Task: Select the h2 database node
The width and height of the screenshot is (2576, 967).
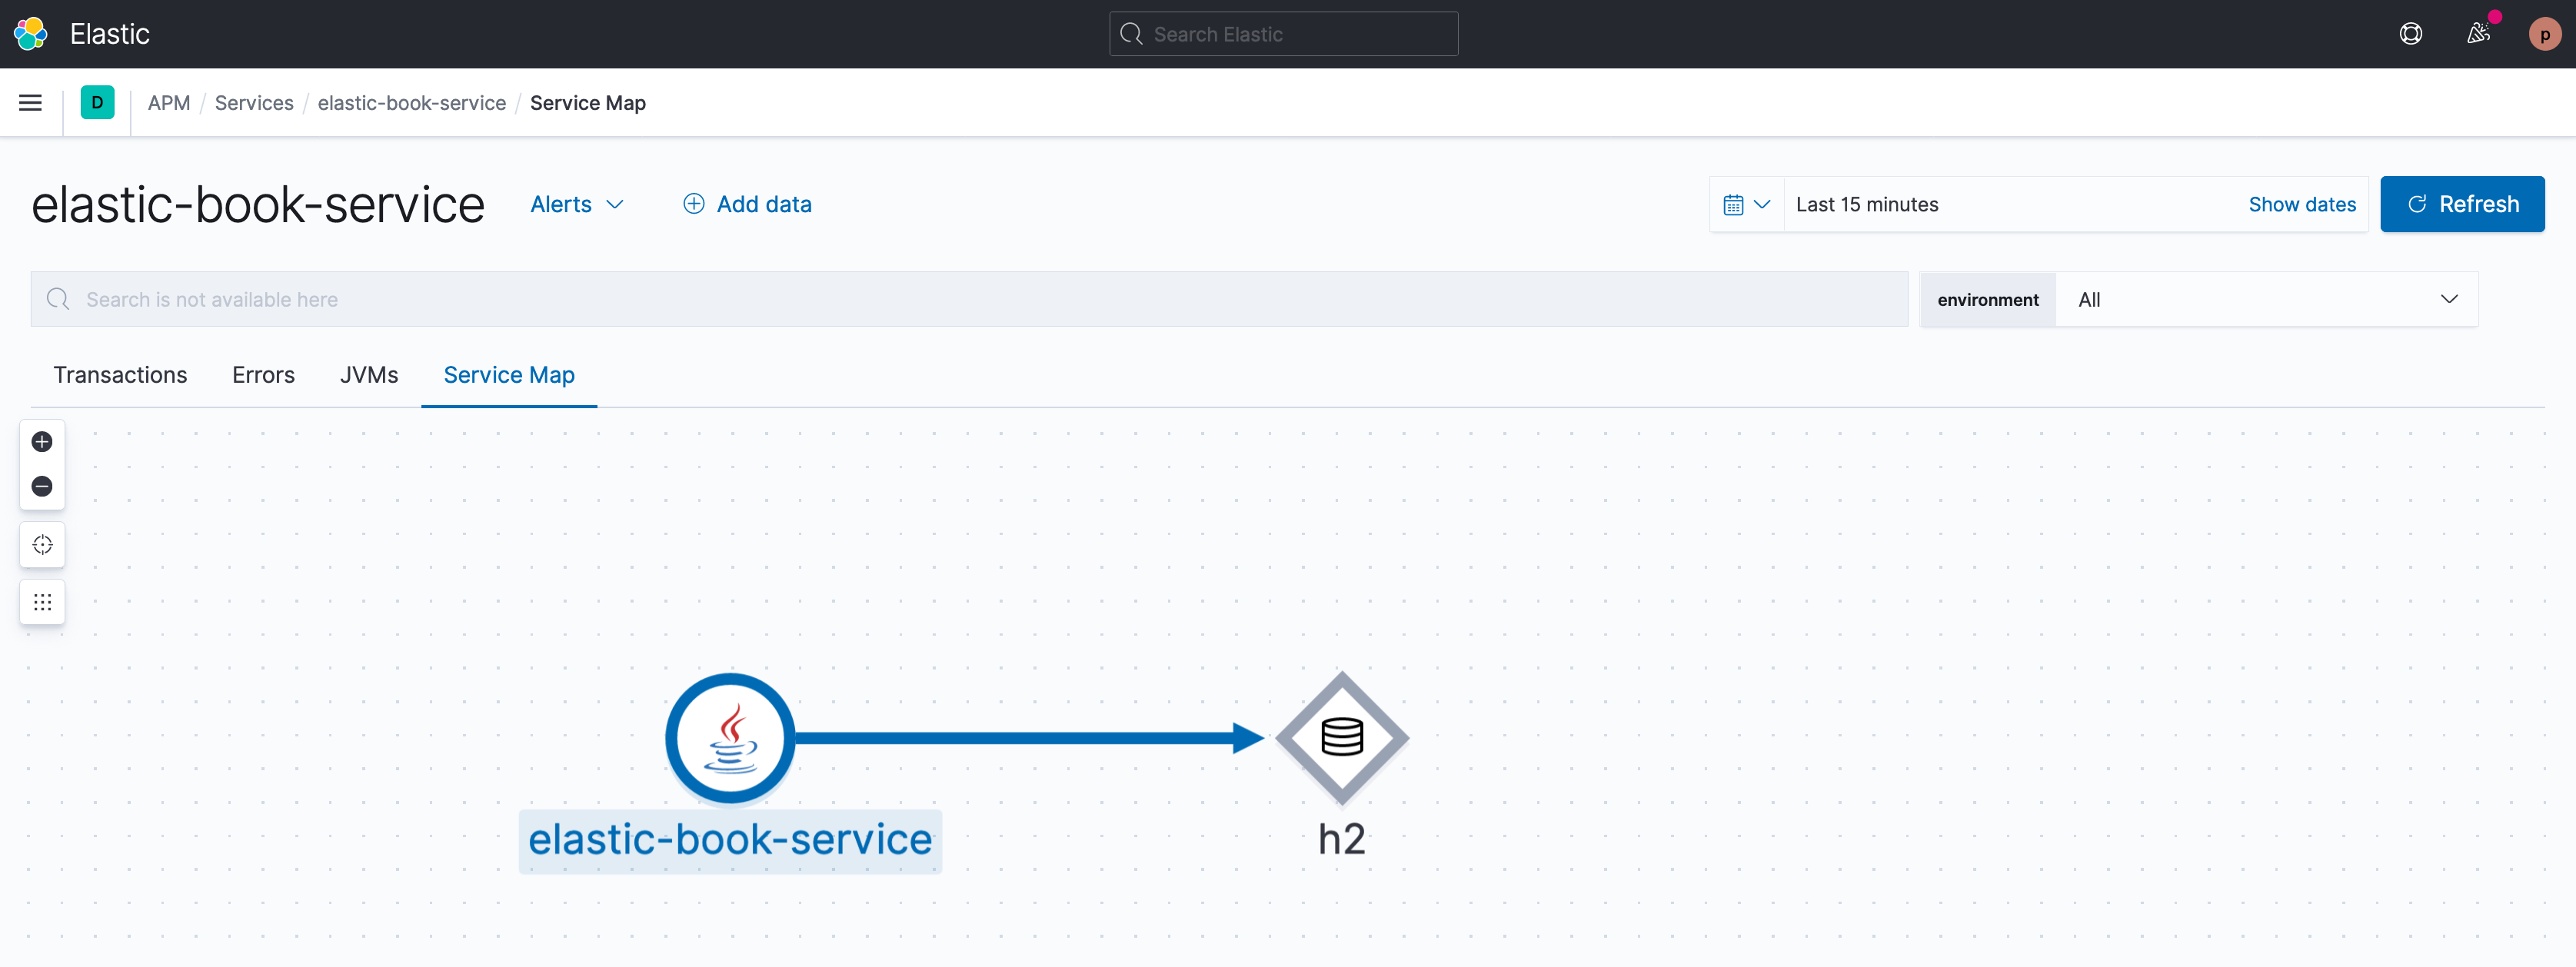Action: [x=1341, y=738]
